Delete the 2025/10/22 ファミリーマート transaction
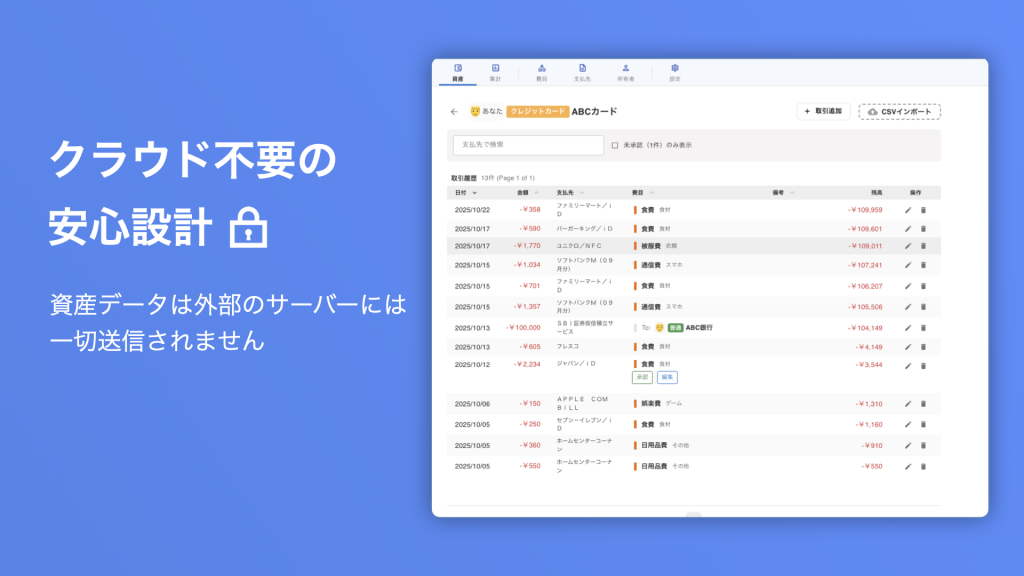 923,210
